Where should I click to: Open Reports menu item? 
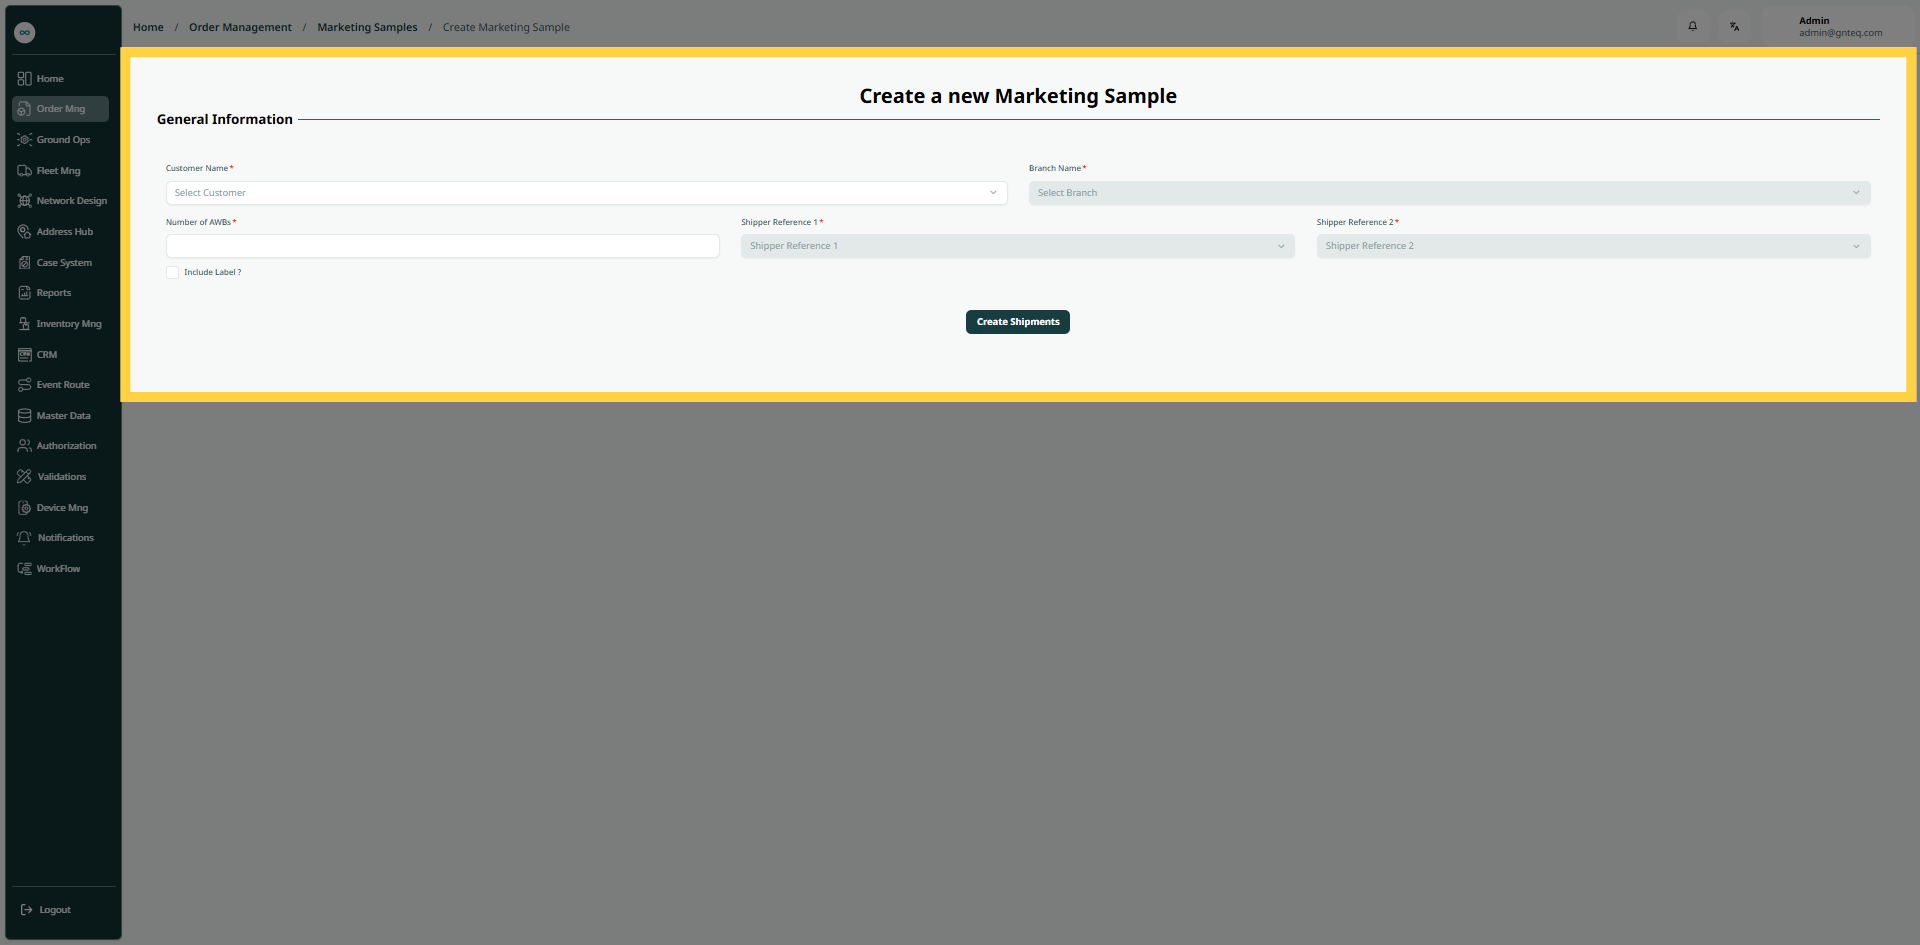coord(60,293)
